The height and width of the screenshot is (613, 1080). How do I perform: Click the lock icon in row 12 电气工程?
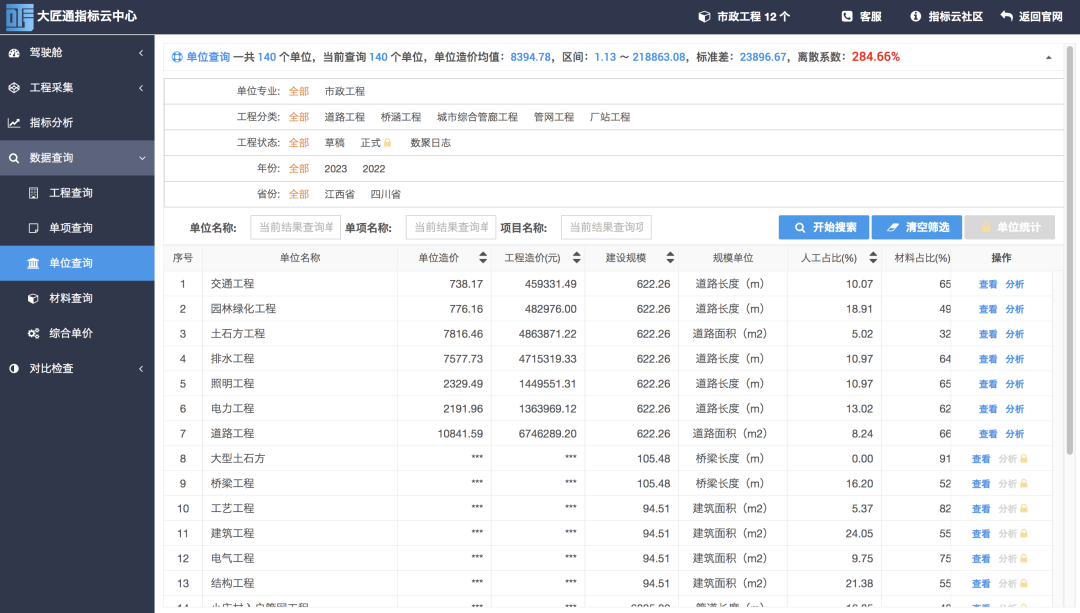tap(1024, 558)
